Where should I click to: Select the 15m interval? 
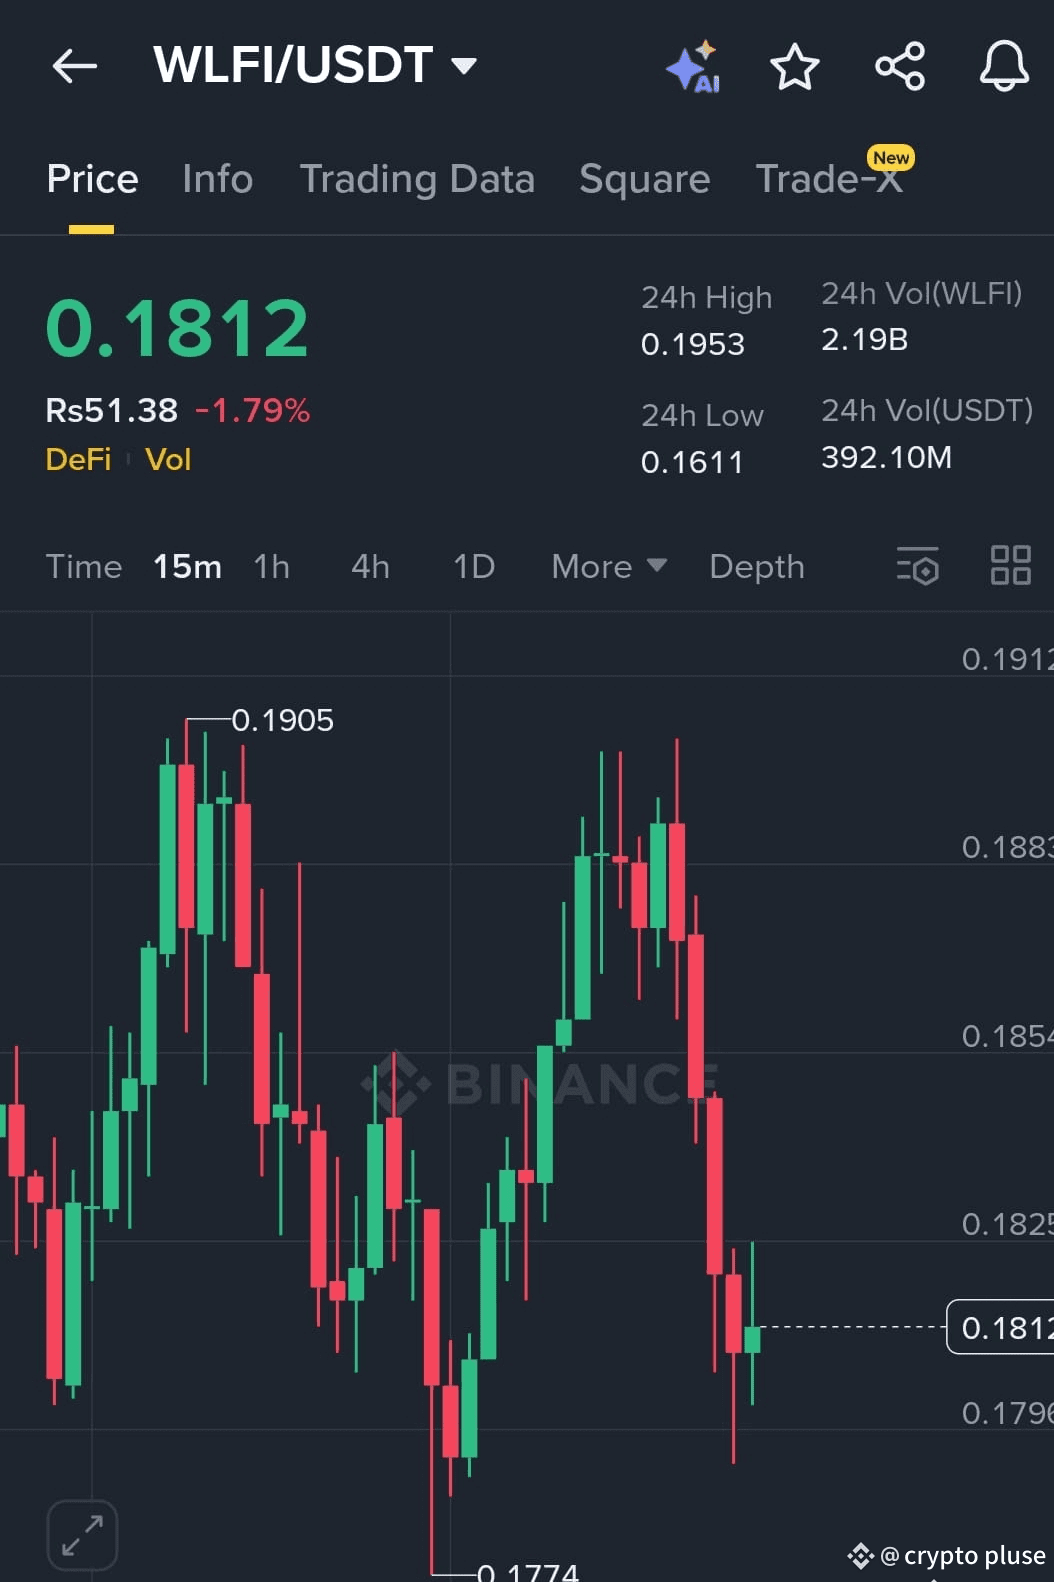point(187,567)
